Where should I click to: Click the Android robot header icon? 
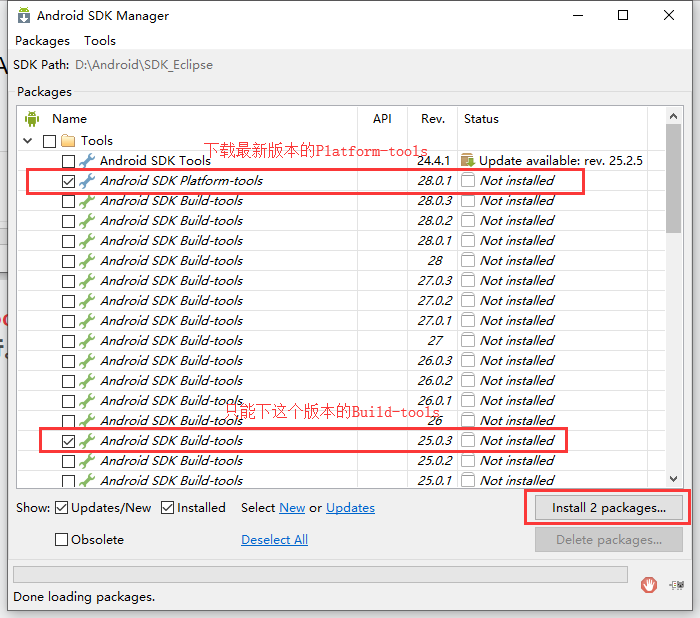coord(32,119)
